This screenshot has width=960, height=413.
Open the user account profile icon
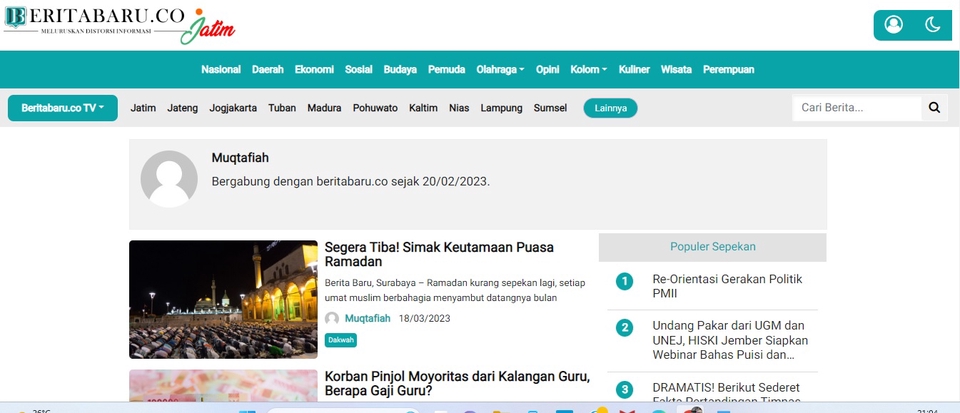(x=893, y=24)
